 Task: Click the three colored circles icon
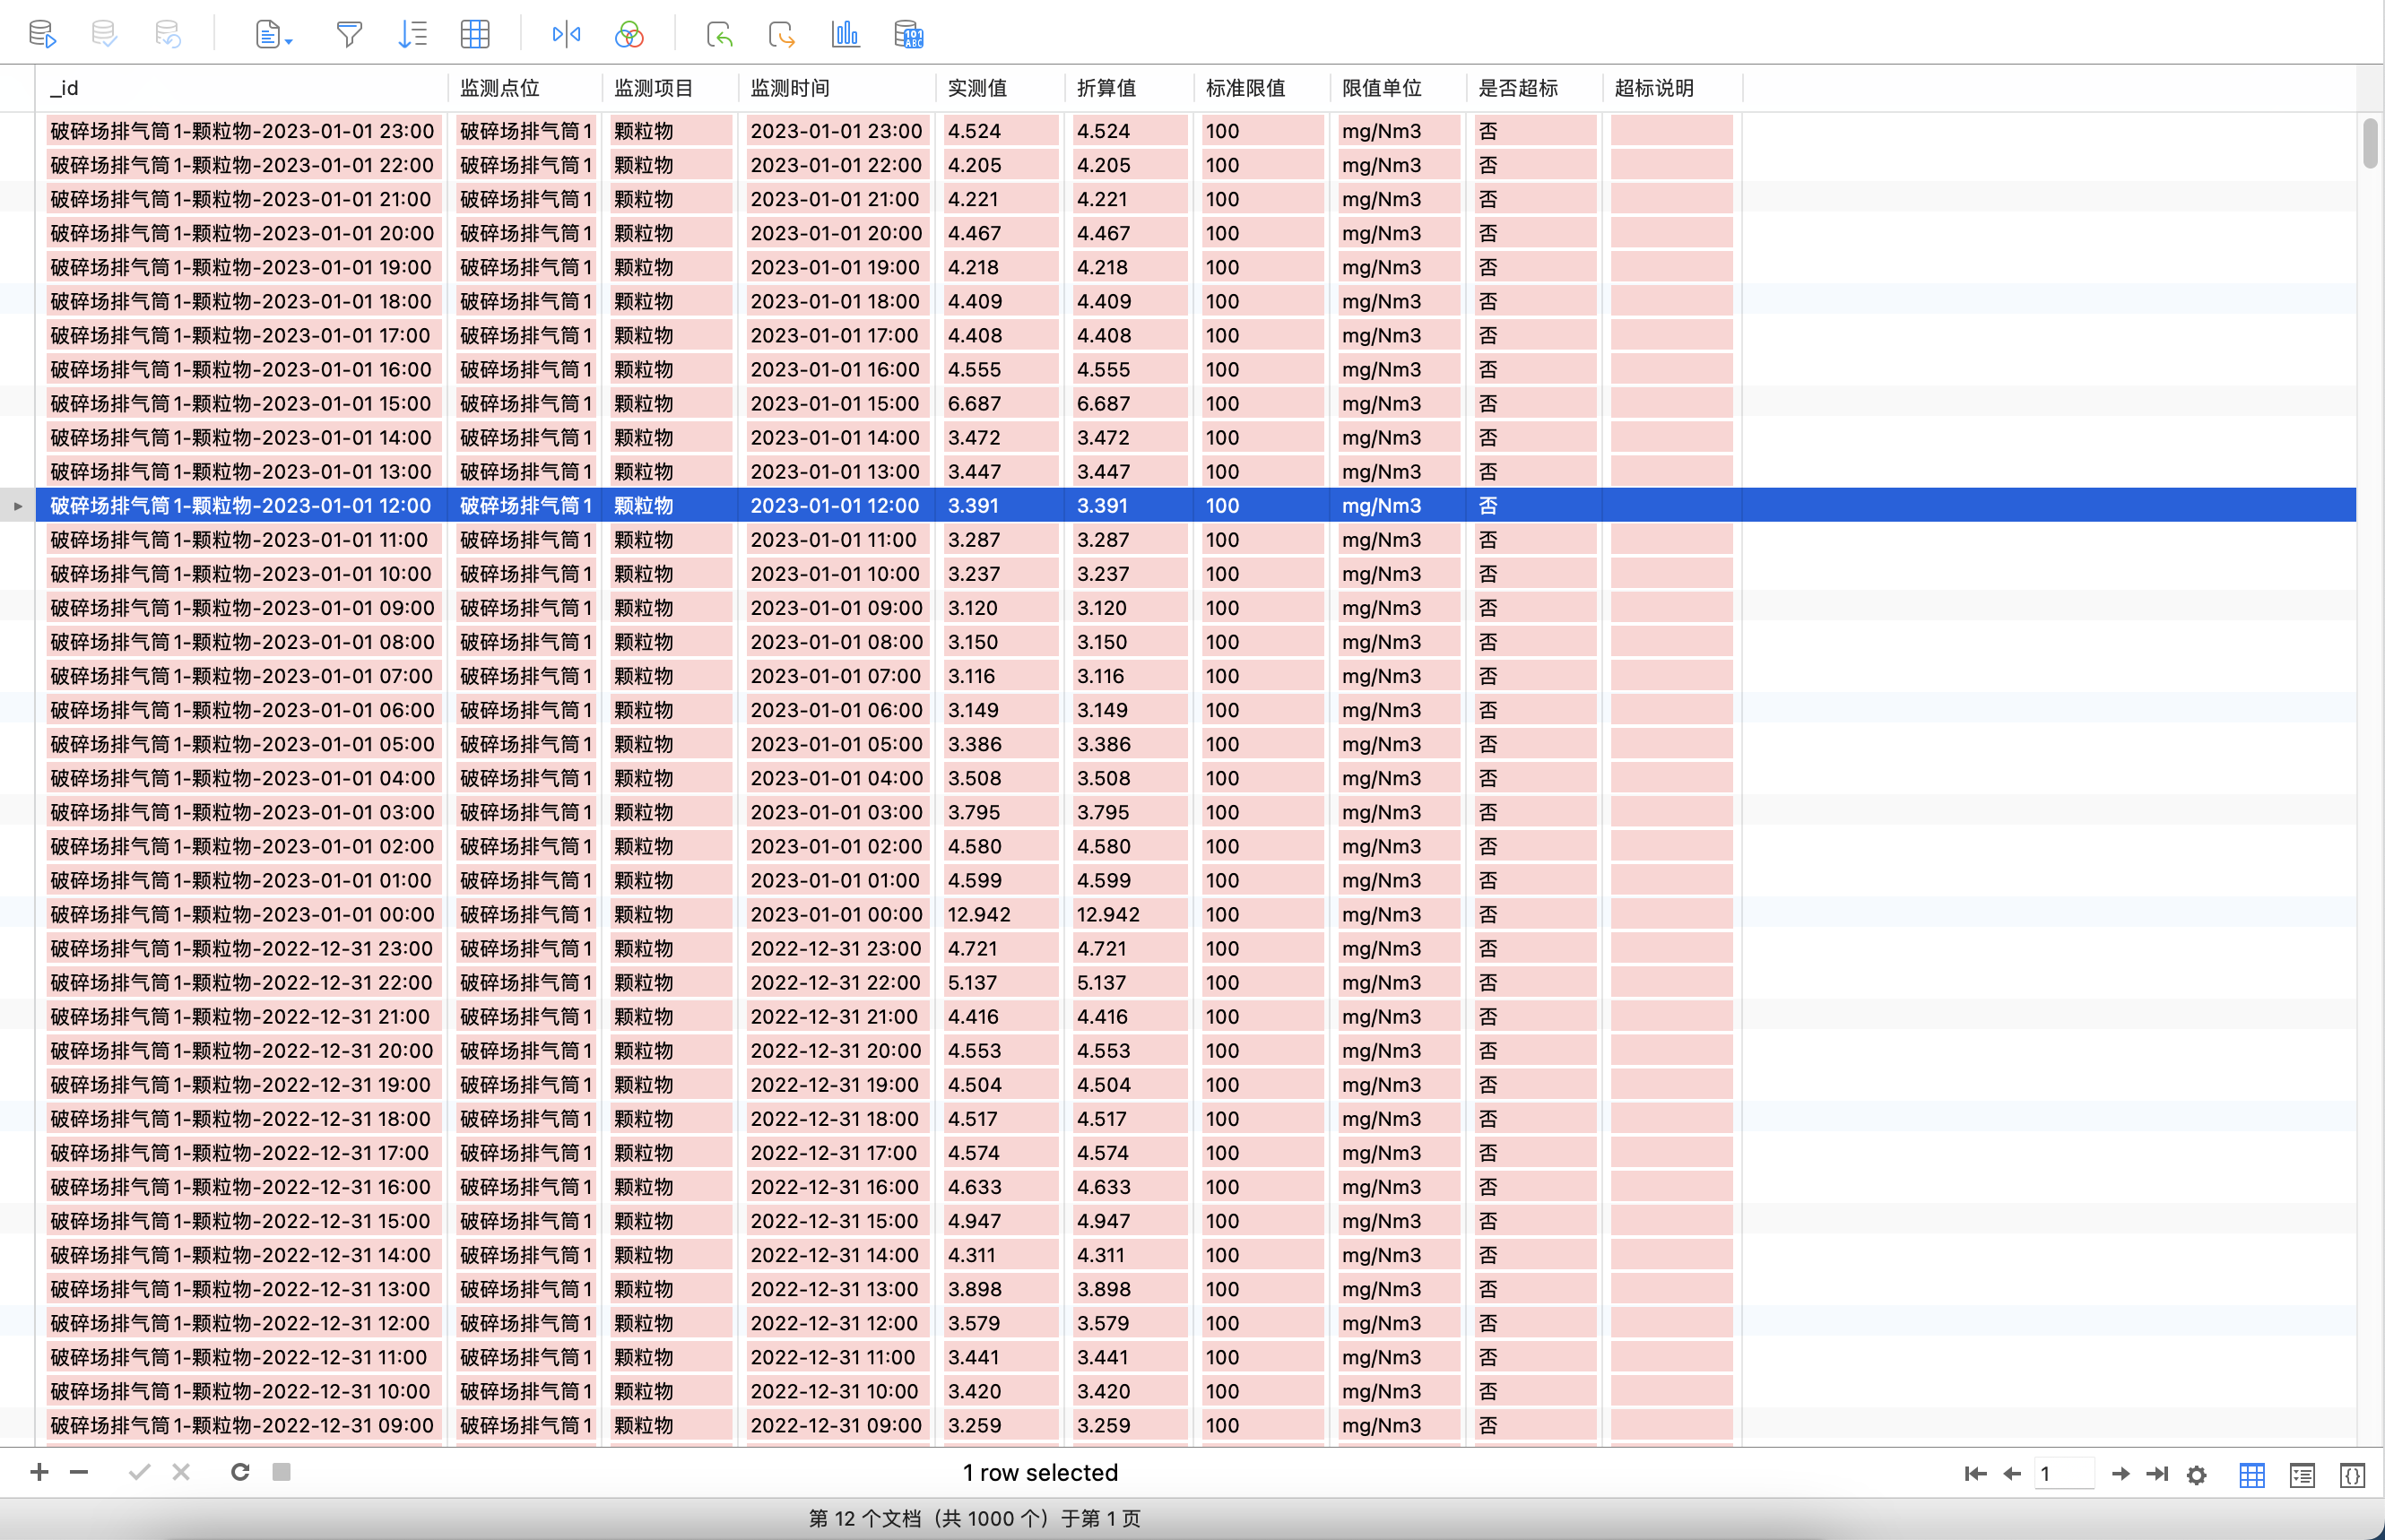(629, 35)
